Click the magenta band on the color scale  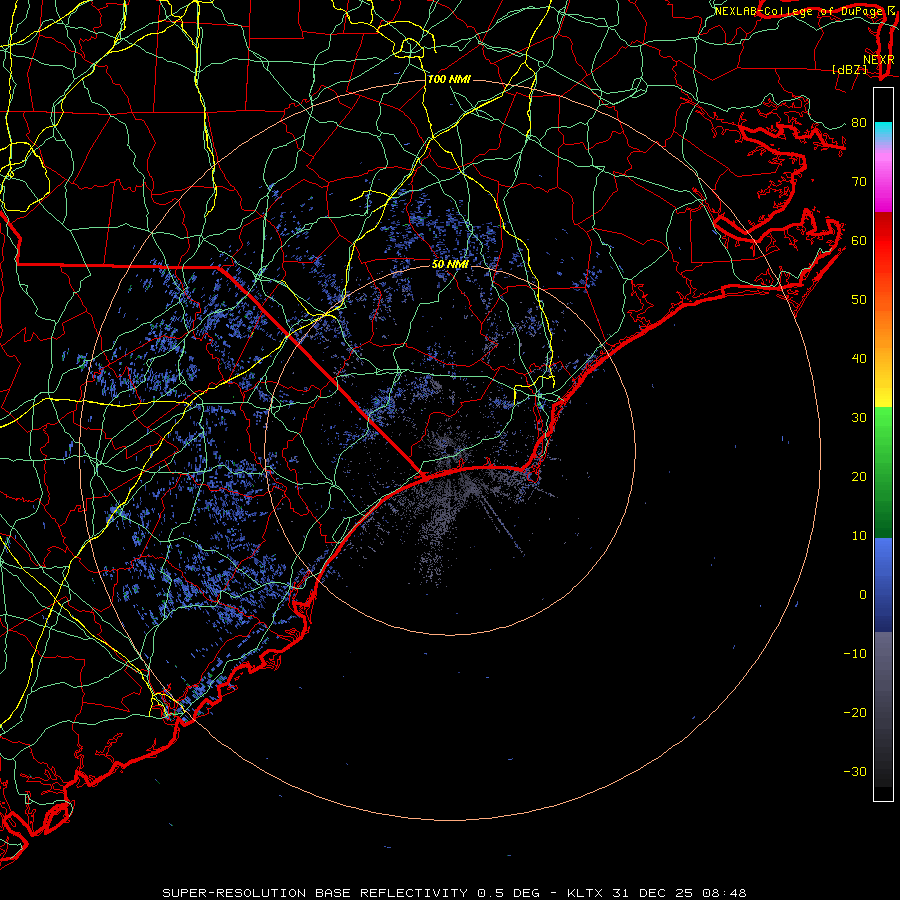pyautogui.click(x=883, y=183)
